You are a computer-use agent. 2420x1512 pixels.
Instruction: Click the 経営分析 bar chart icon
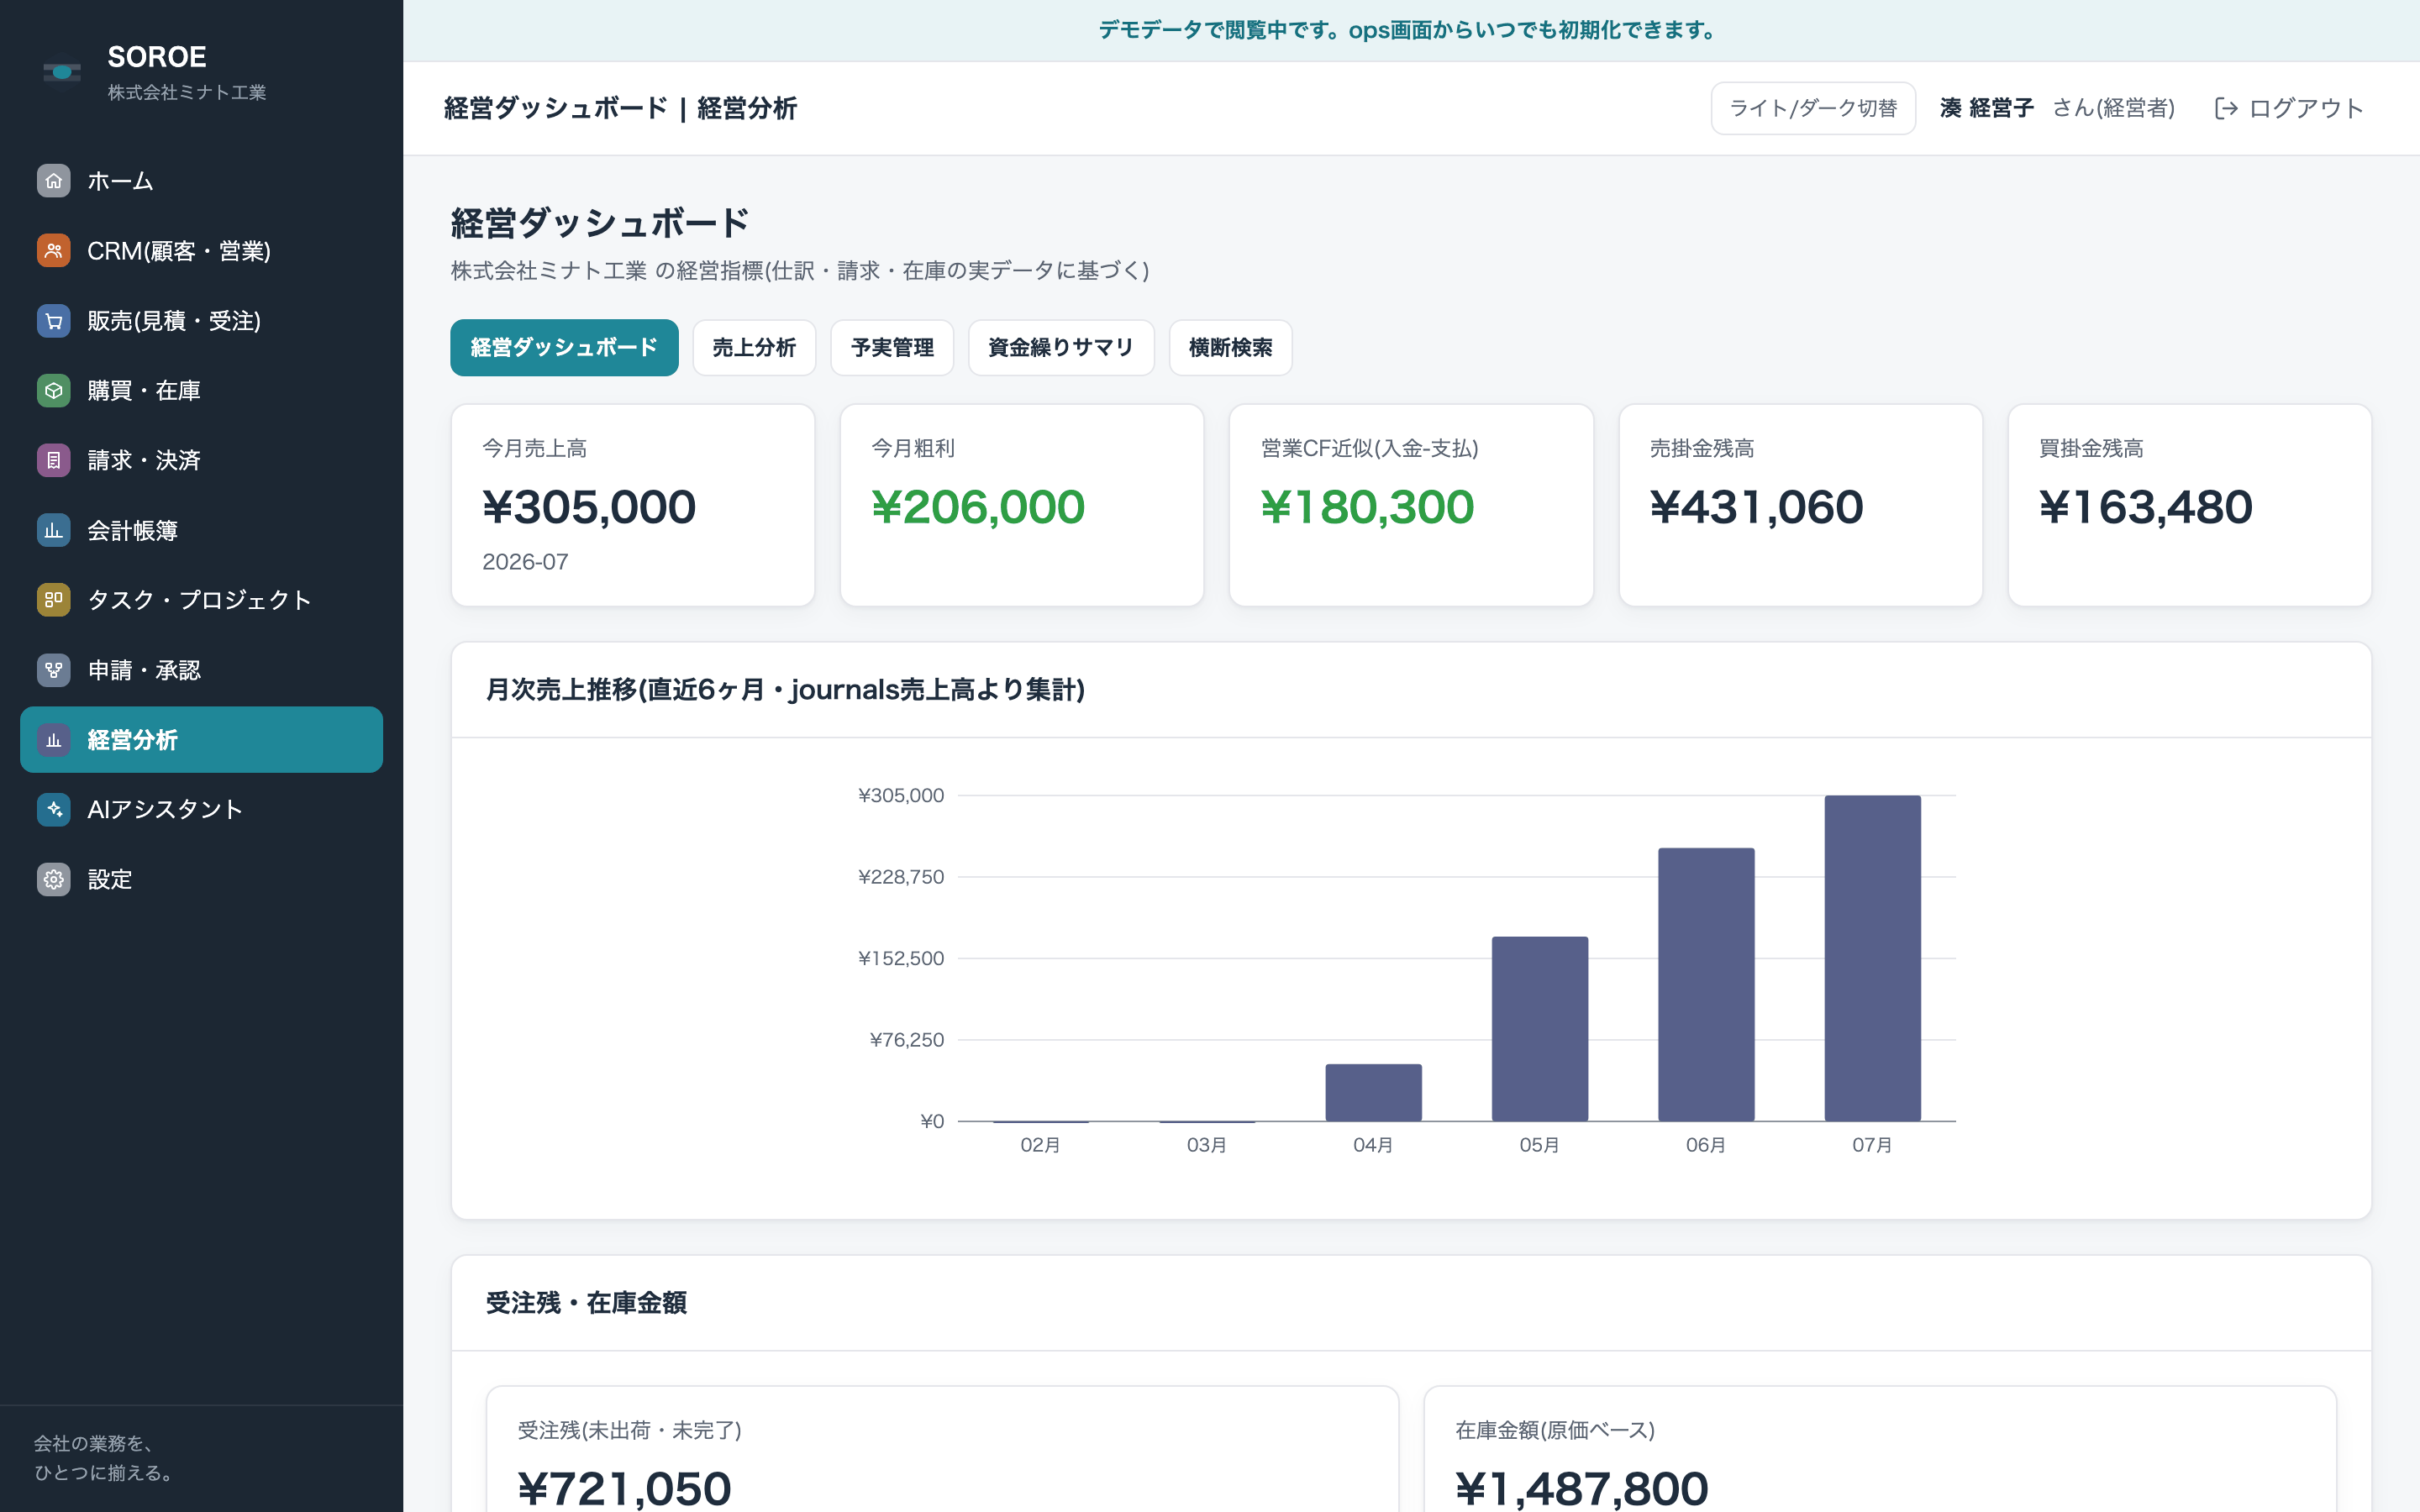(x=54, y=740)
